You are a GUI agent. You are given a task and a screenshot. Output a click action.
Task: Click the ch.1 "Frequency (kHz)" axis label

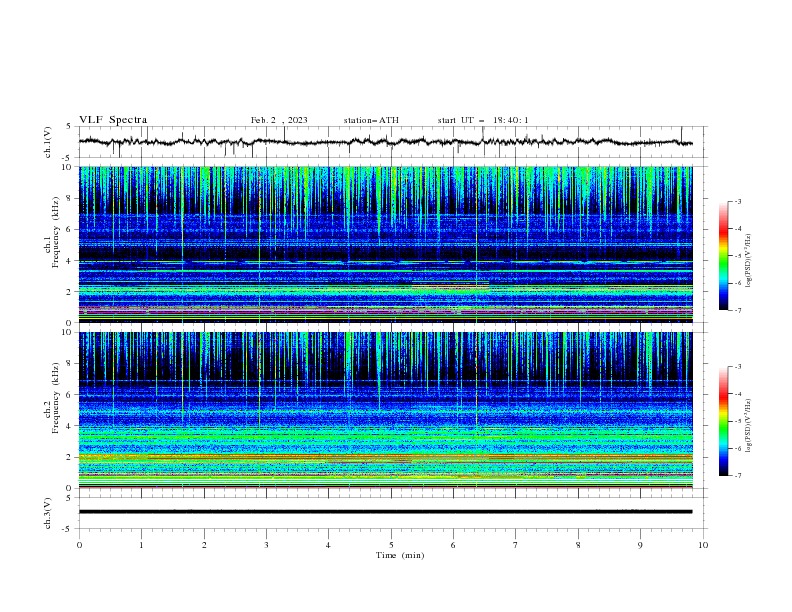point(55,232)
